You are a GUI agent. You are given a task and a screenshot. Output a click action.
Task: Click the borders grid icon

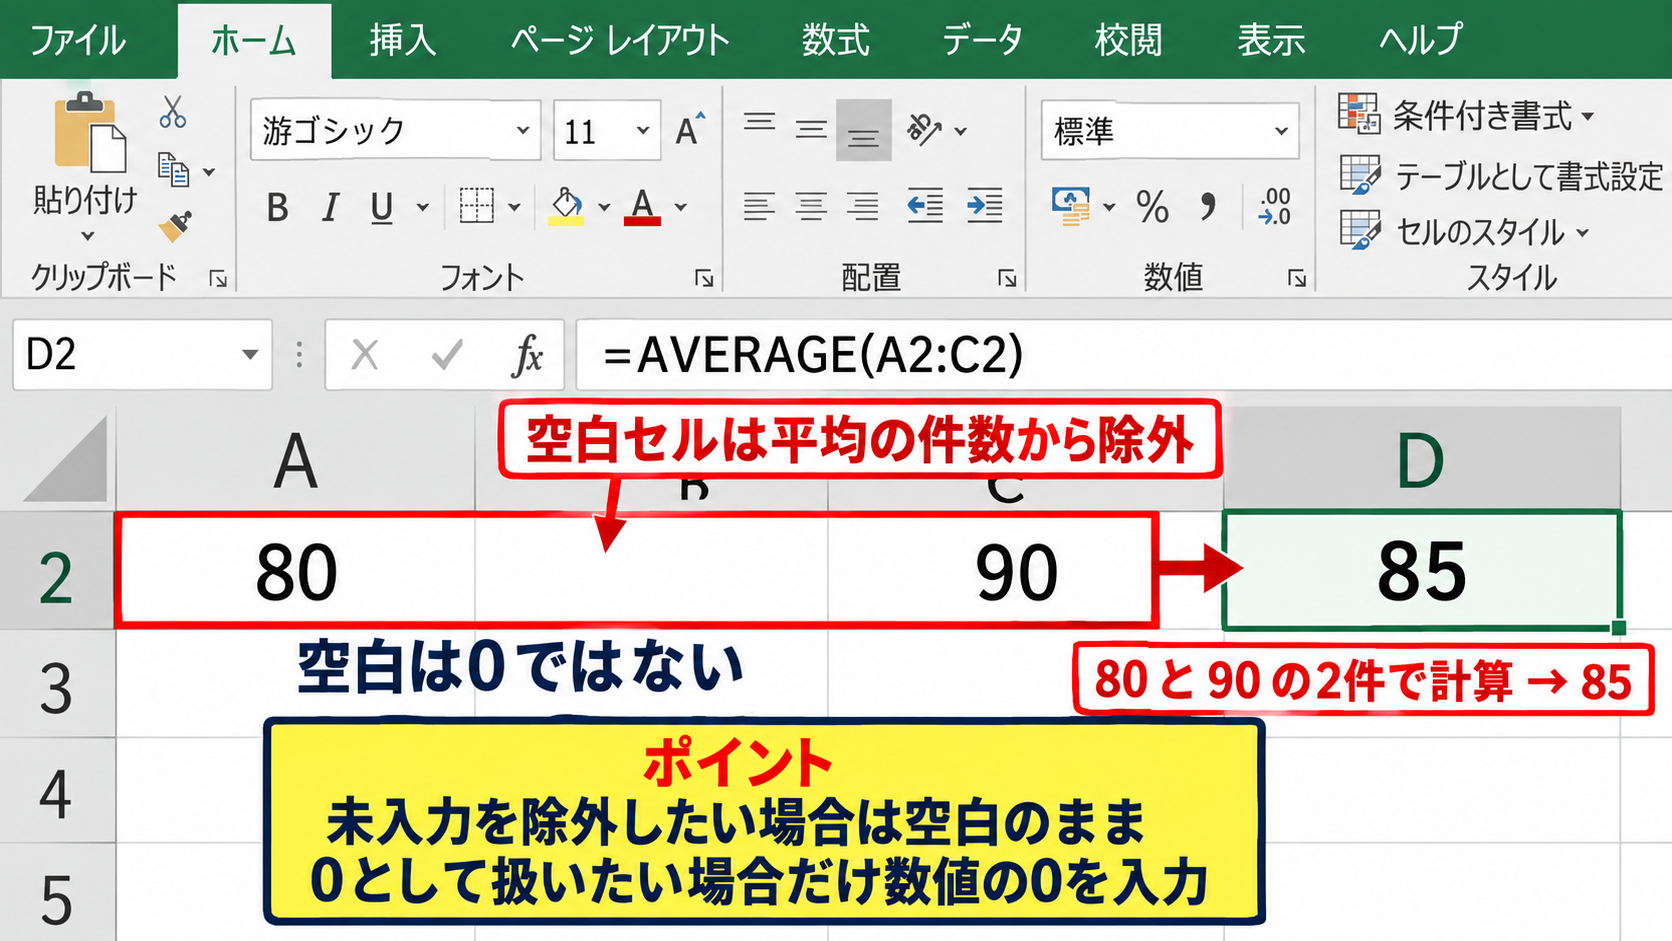[x=476, y=206]
